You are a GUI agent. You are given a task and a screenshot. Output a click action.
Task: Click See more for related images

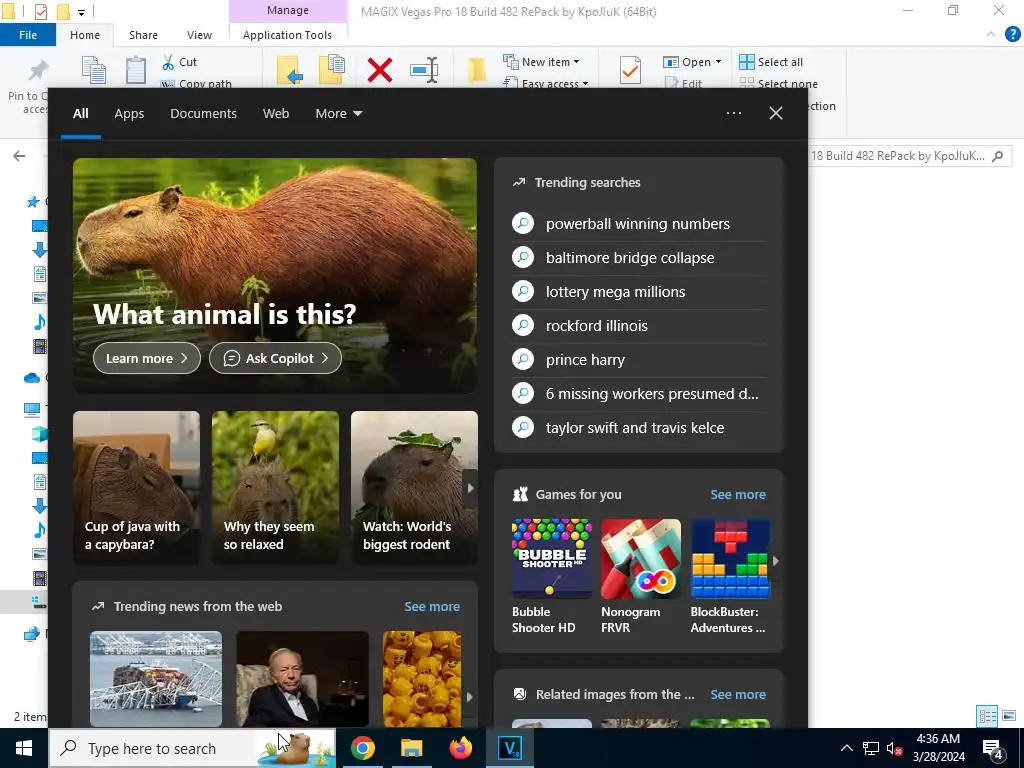[738, 694]
